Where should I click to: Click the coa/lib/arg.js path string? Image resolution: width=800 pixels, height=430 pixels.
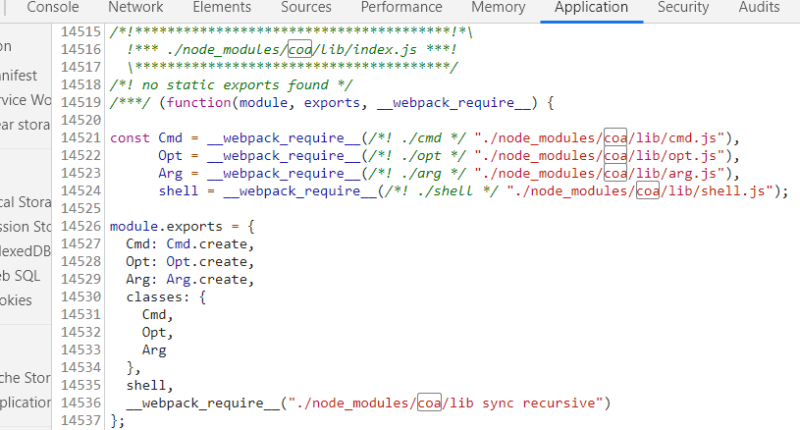pyautogui.click(x=600, y=173)
